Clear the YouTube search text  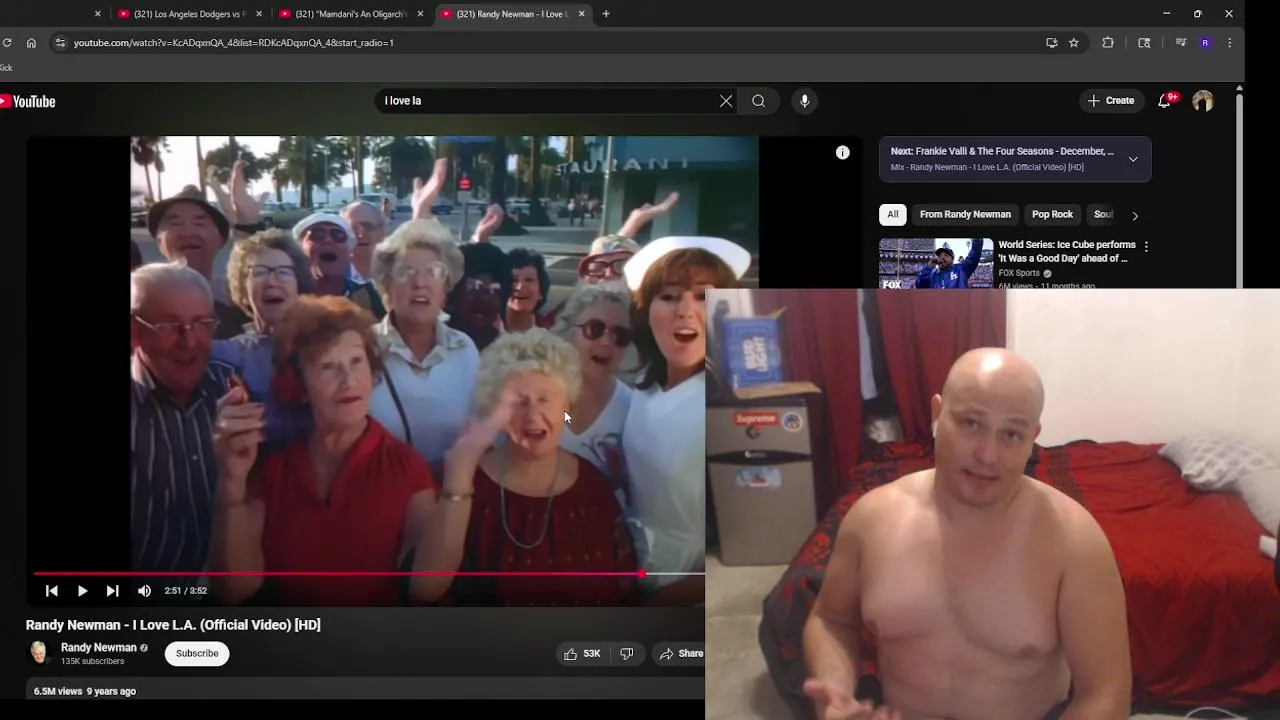[x=726, y=101]
